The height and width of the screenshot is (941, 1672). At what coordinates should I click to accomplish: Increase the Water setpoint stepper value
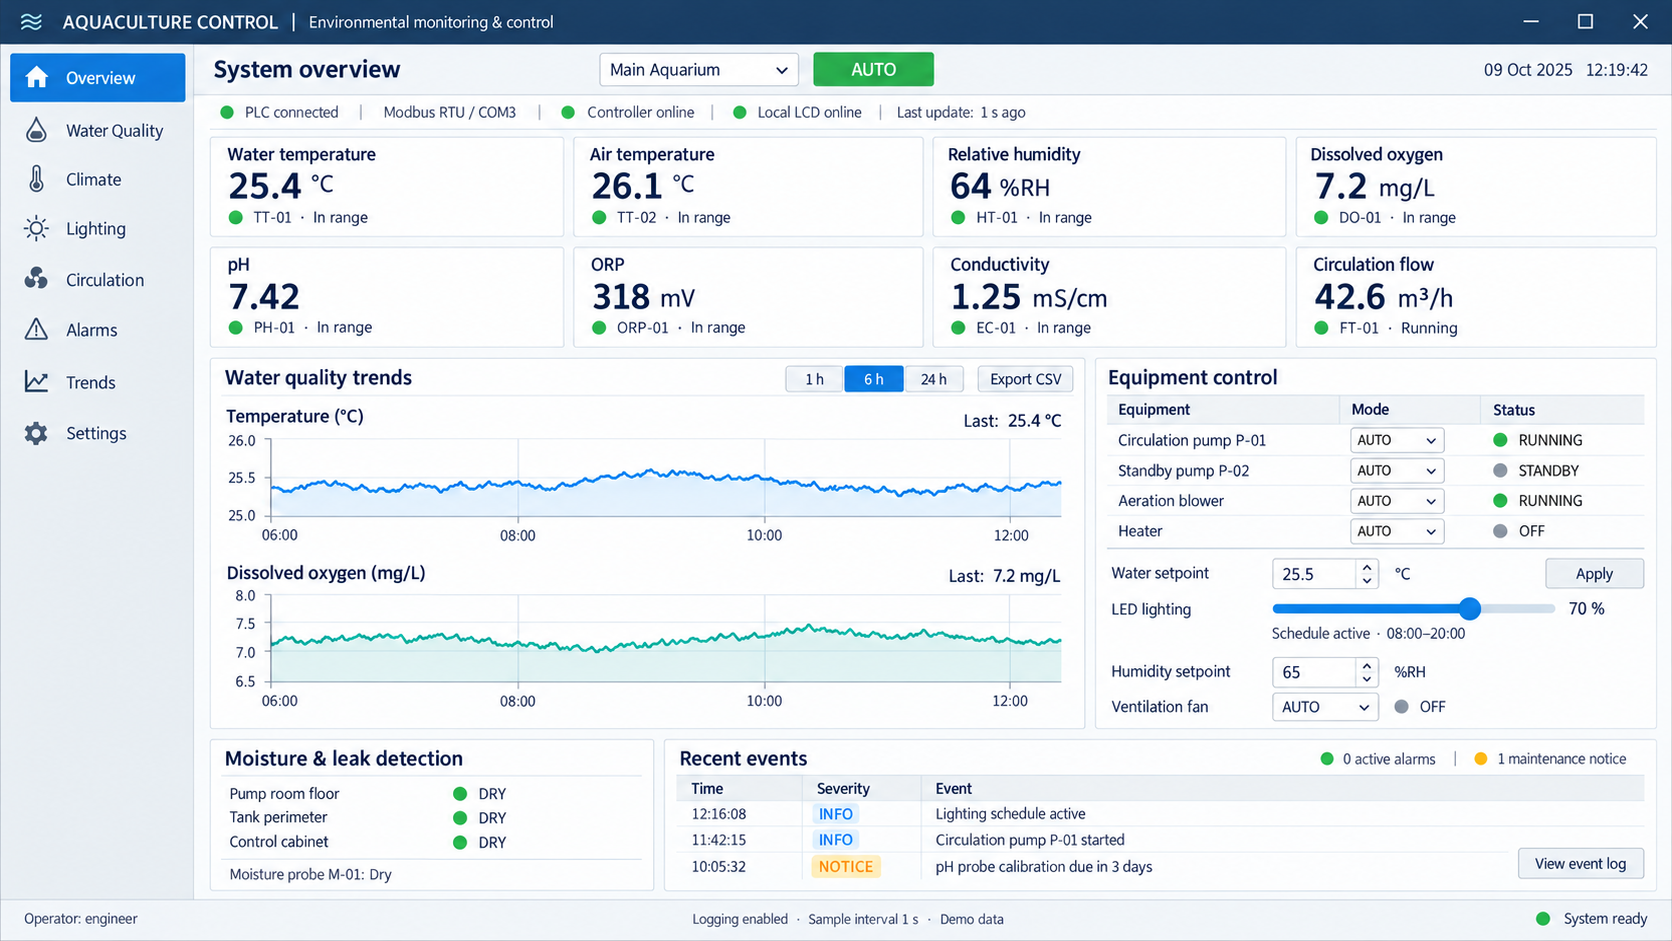pyautogui.click(x=1367, y=567)
